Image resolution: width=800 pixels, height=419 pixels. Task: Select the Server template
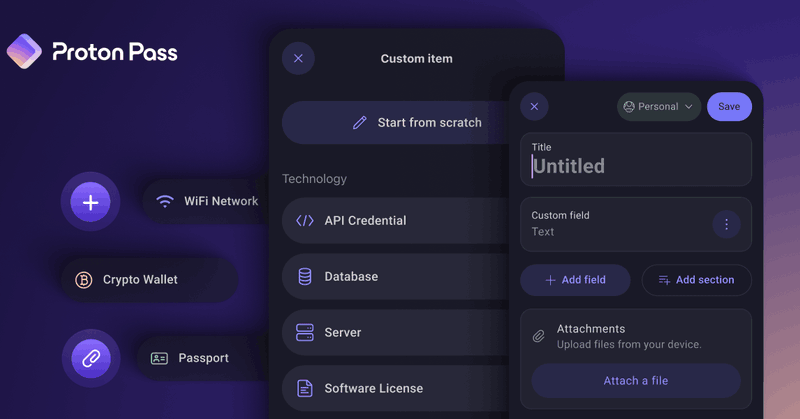pyautogui.click(x=395, y=332)
